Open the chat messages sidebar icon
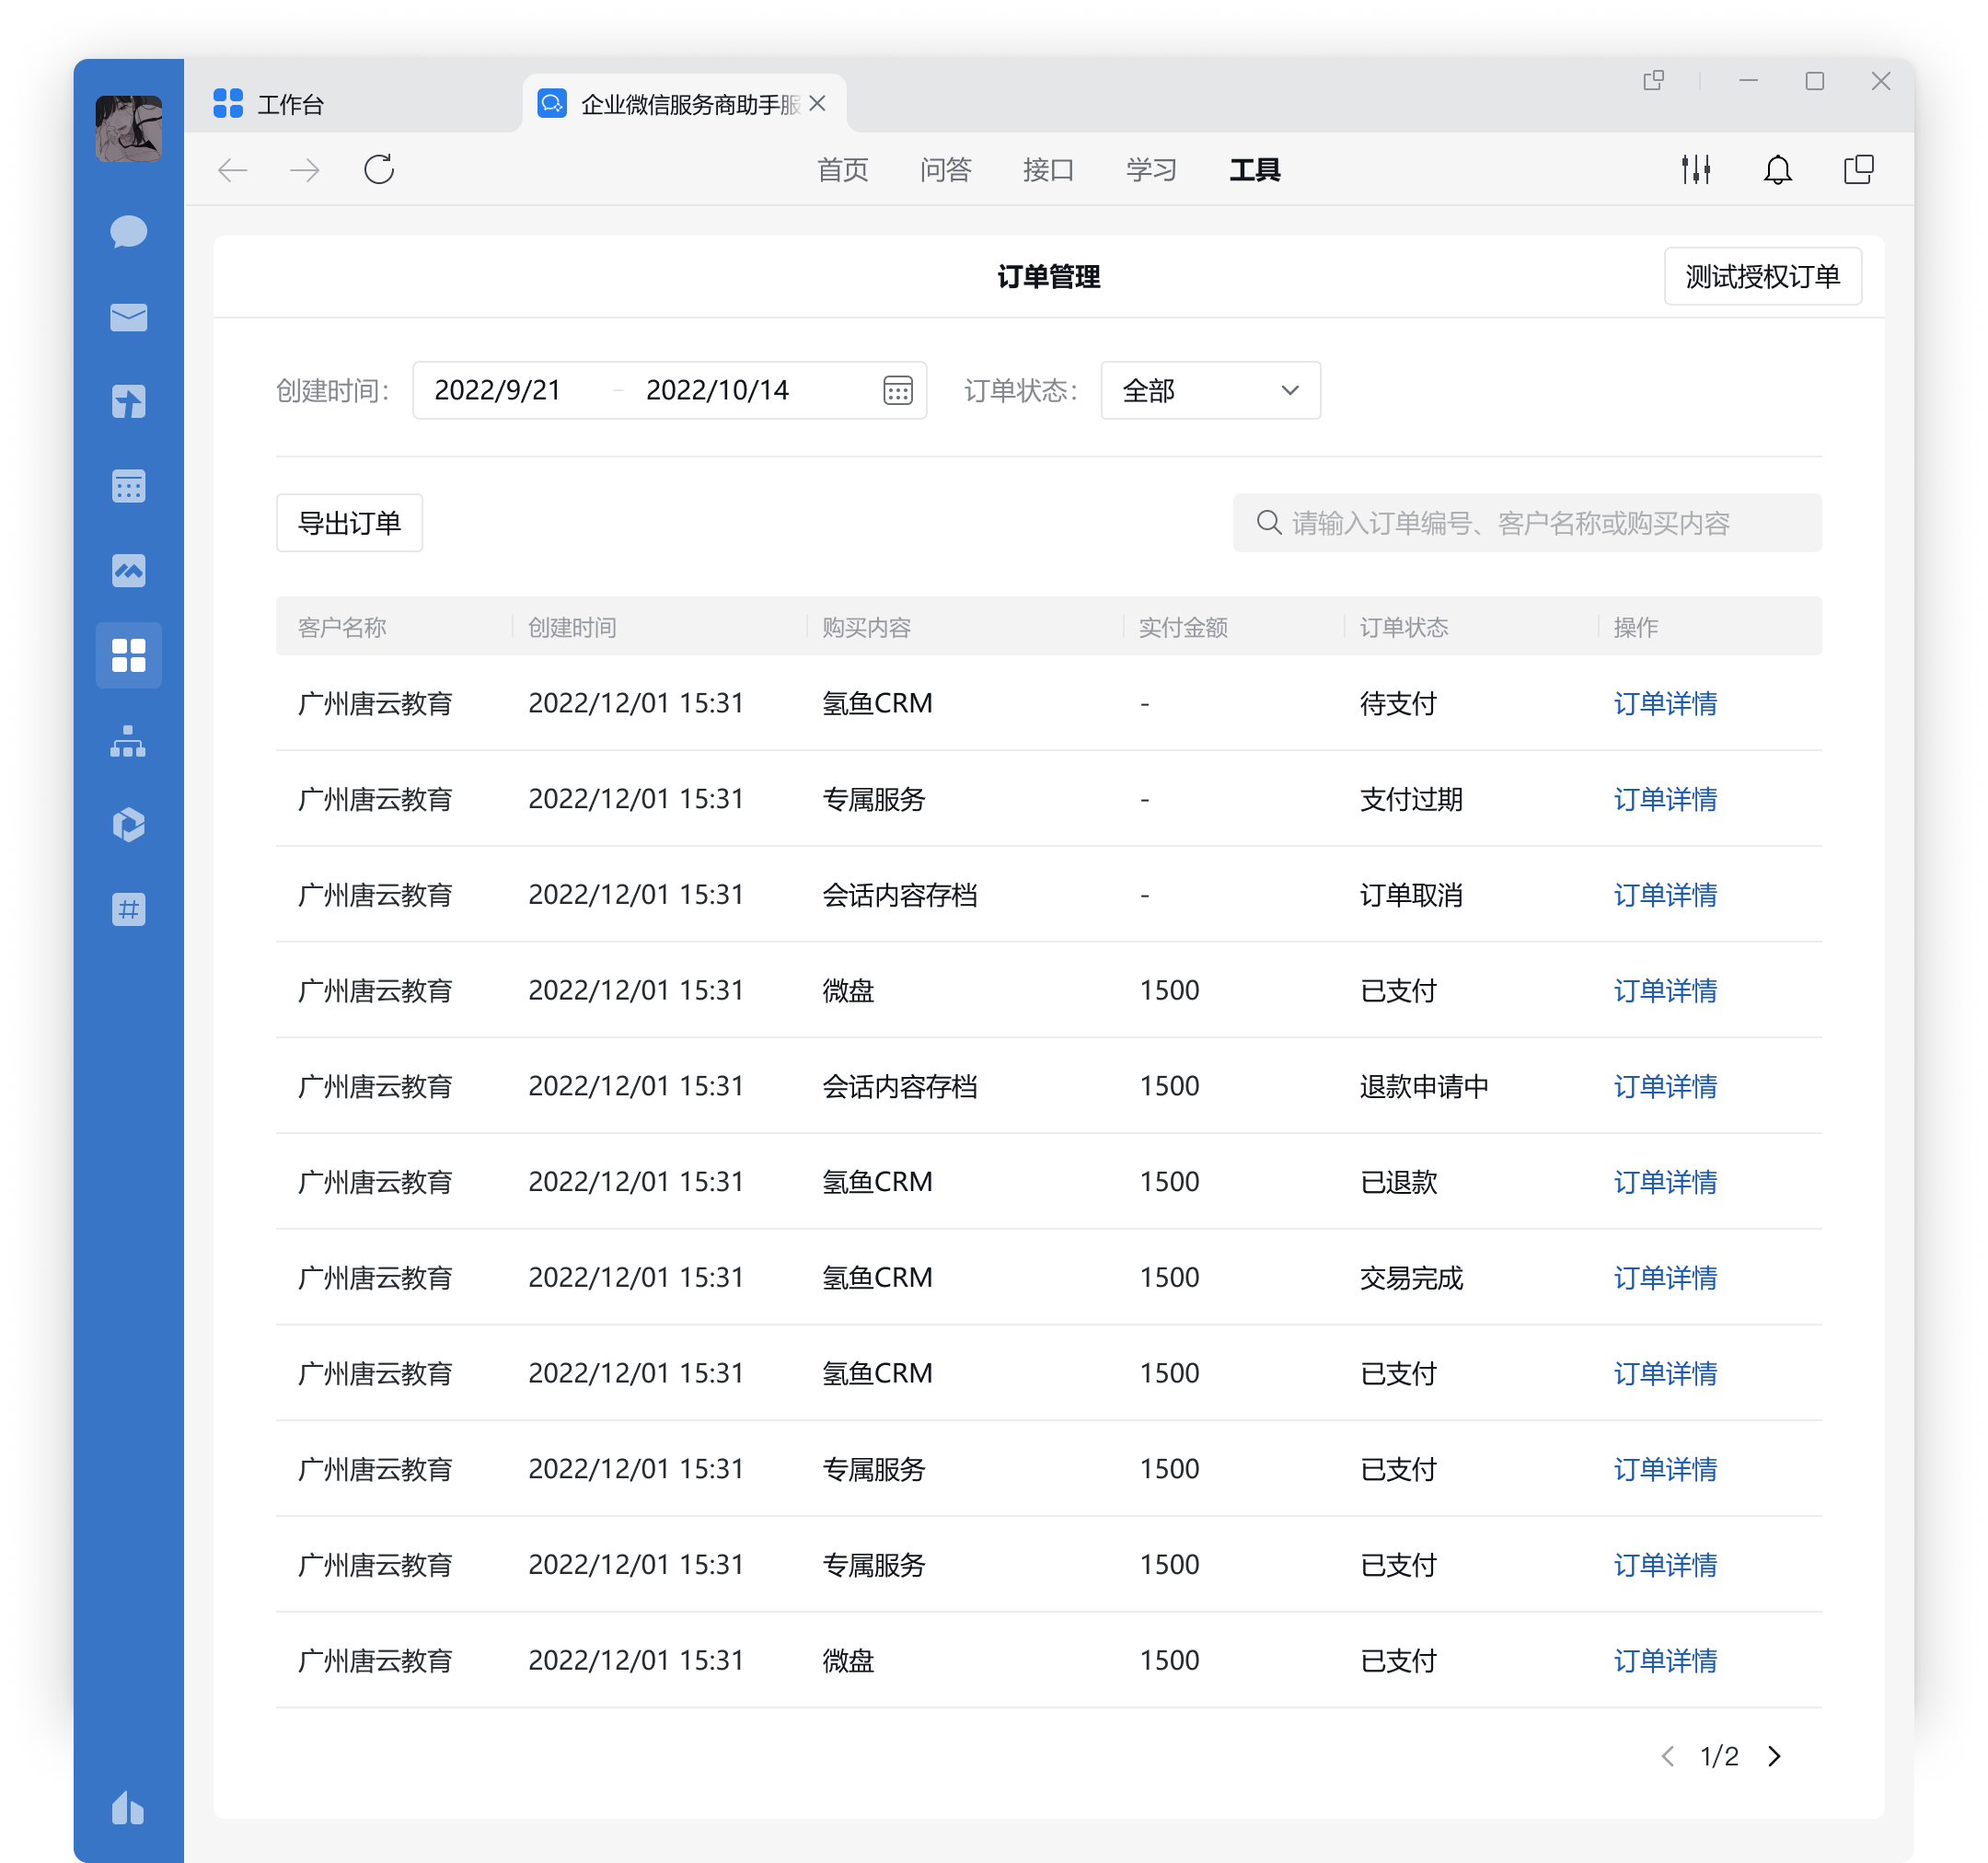The image size is (1988, 1863). (128, 232)
